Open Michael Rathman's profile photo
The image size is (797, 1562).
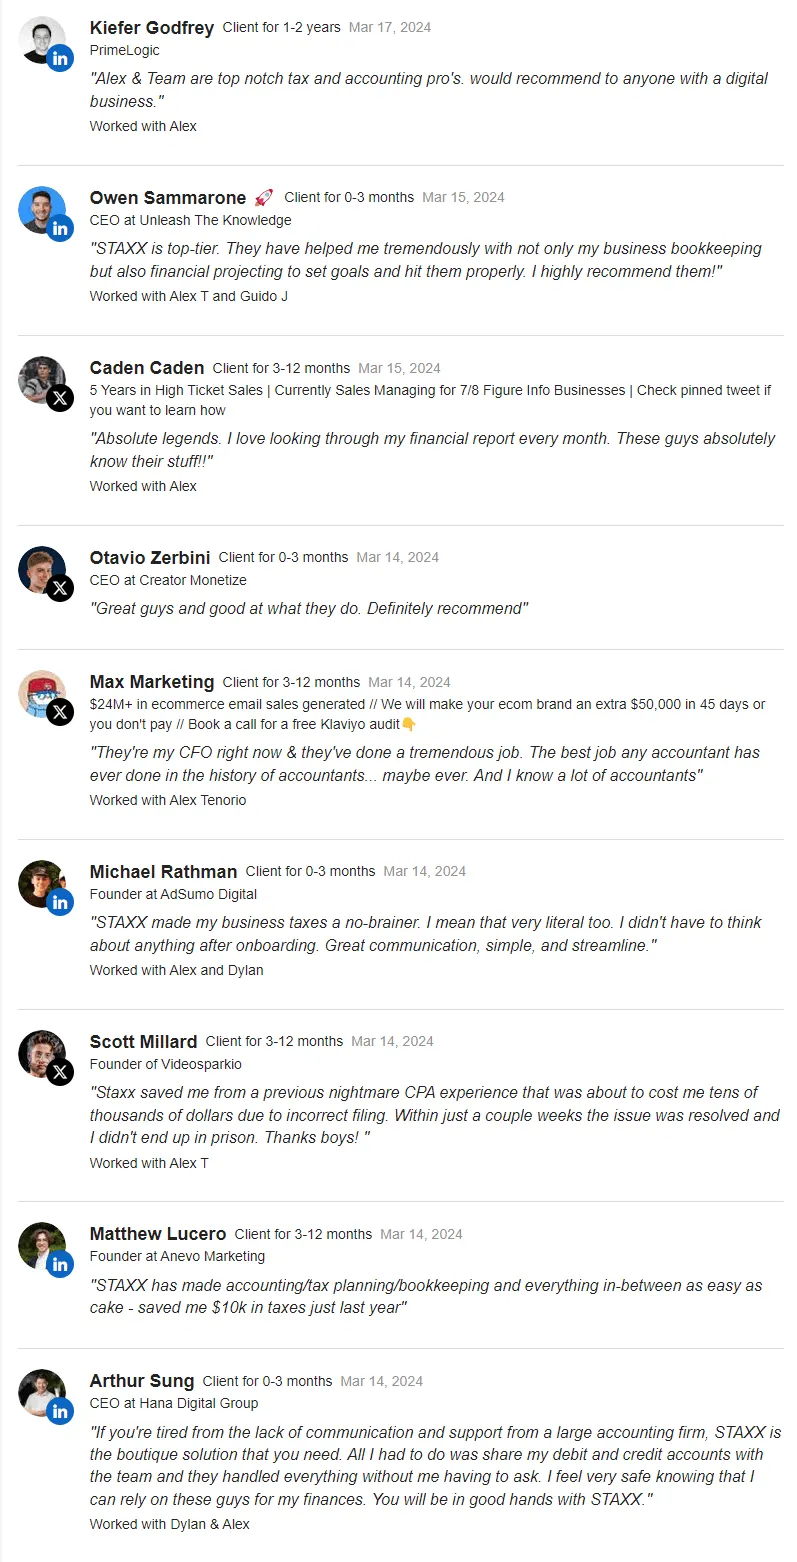pyautogui.click(x=39, y=882)
